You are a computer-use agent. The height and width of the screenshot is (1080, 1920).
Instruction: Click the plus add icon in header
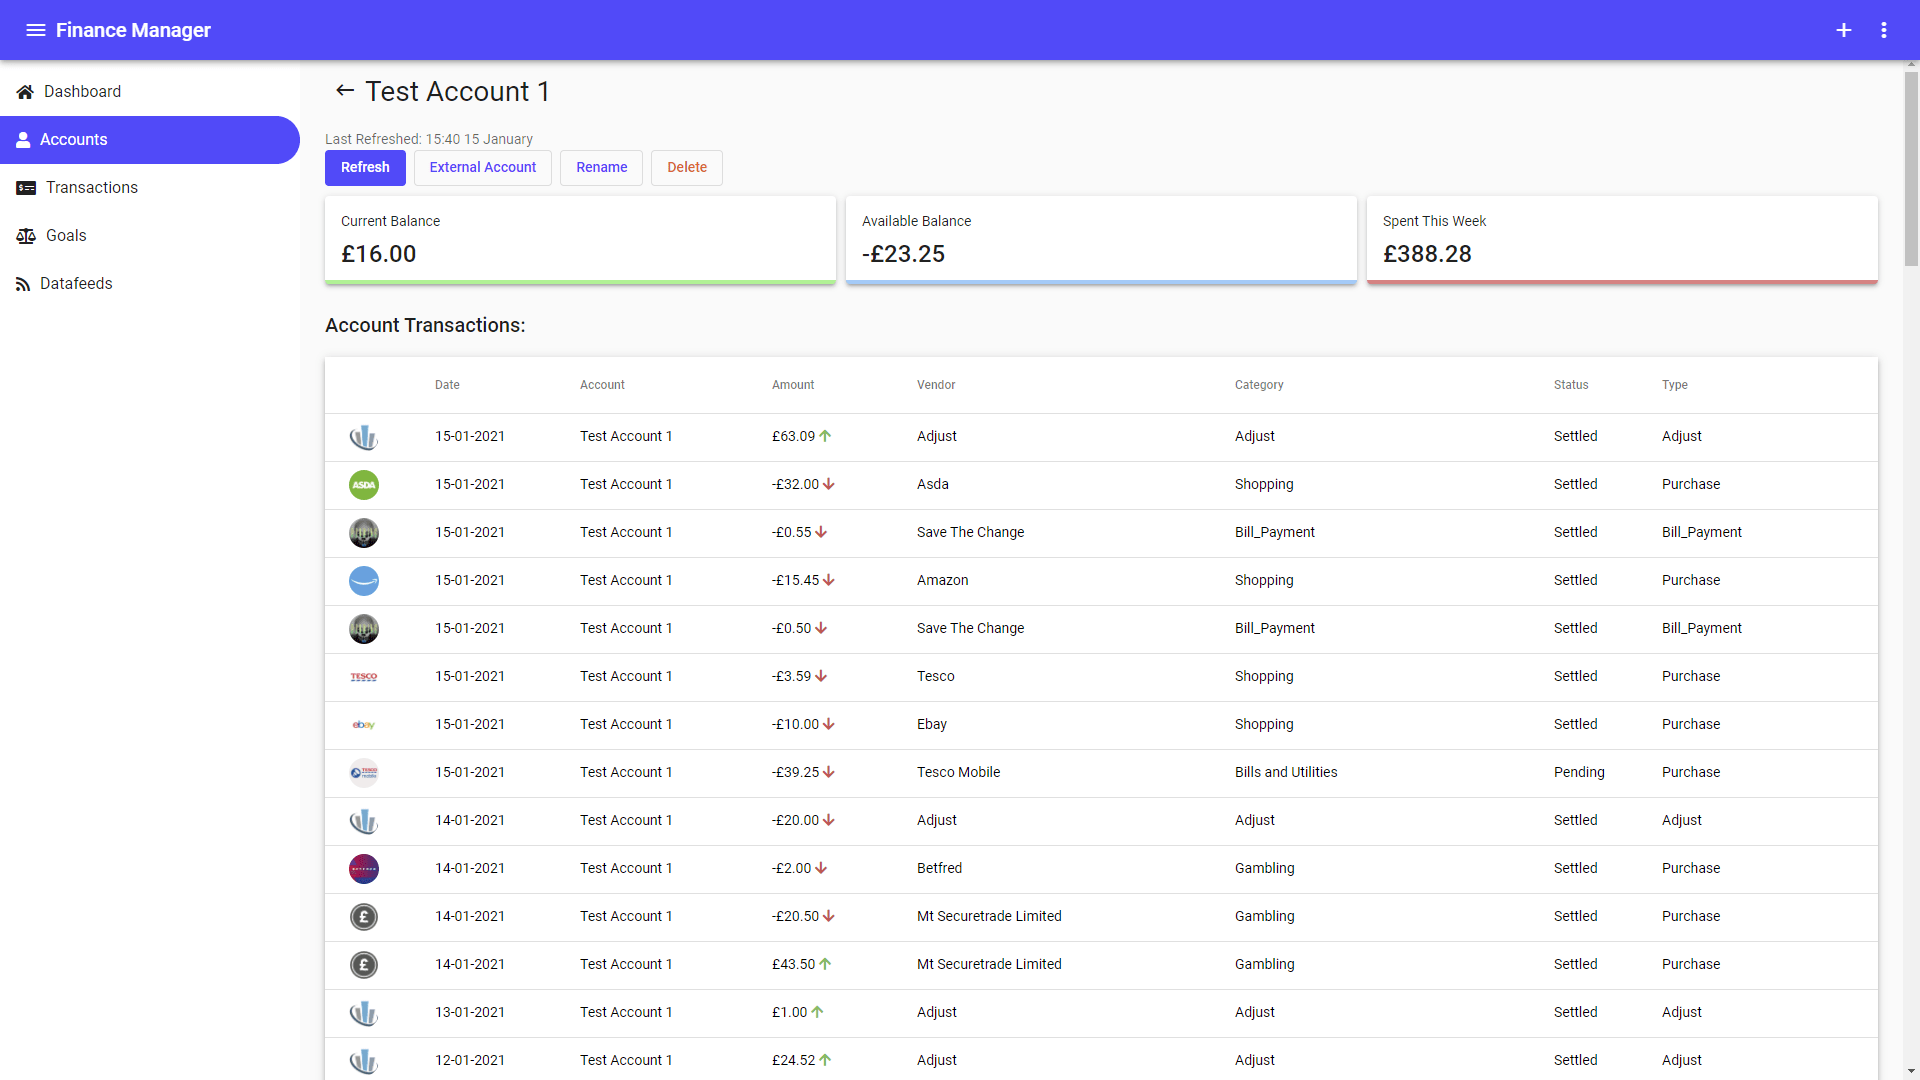1843,30
